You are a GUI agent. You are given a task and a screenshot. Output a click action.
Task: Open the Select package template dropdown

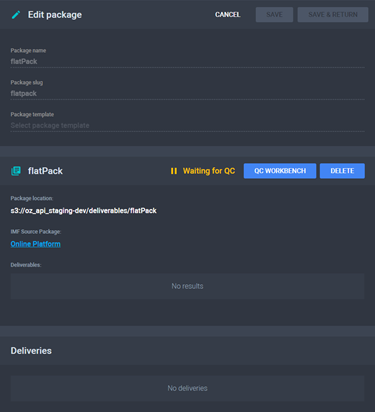[x=187, y=126]
